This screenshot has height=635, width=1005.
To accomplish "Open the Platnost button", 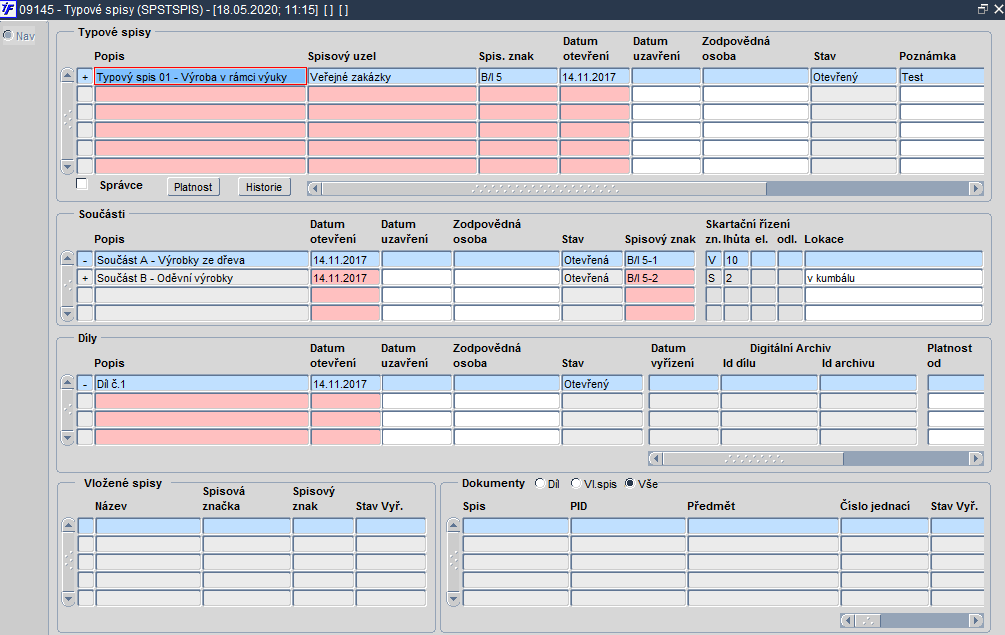I will 193,187.
